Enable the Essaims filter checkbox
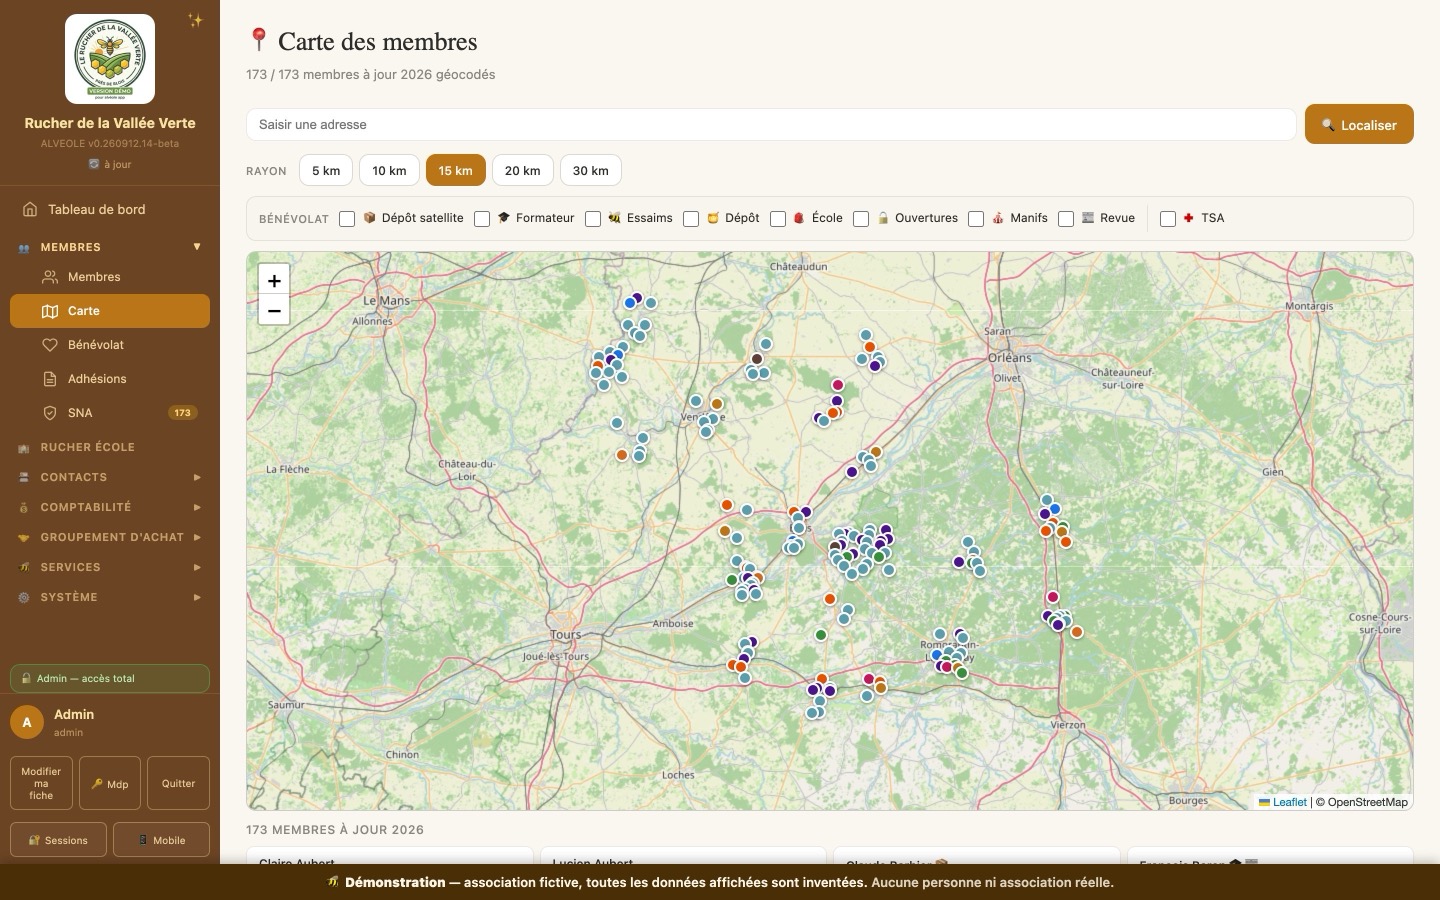The width and height of the screenshot is (1440, 900). point(593,219)
